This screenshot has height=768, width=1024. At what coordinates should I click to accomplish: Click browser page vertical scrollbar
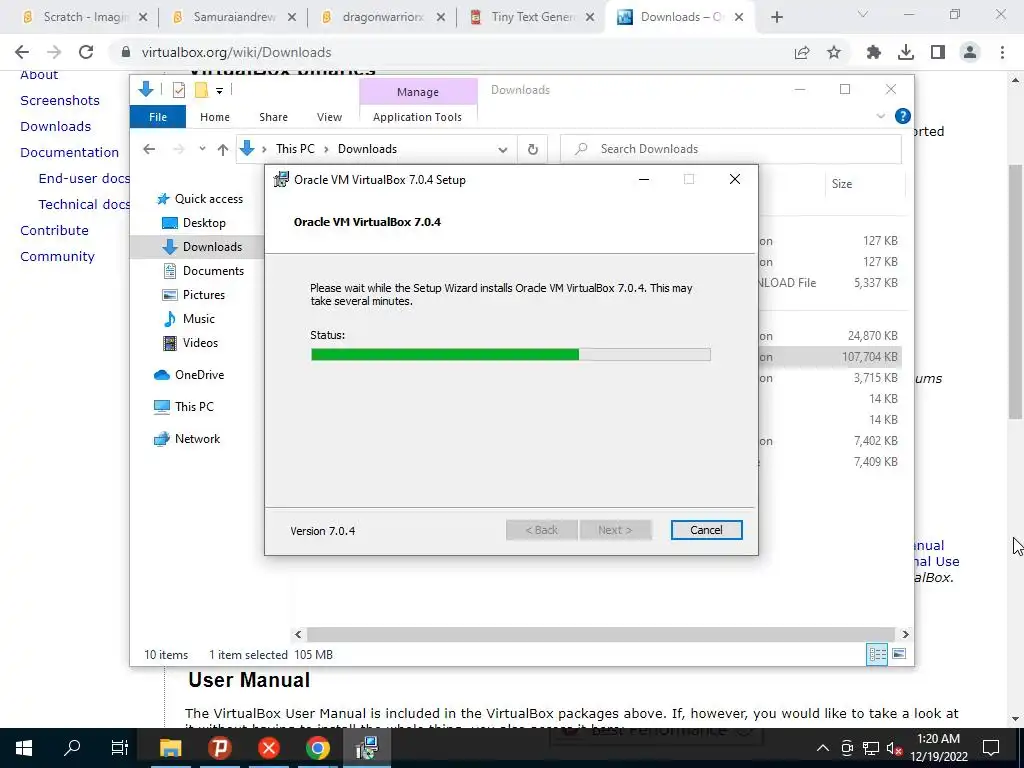(1015, 291)
